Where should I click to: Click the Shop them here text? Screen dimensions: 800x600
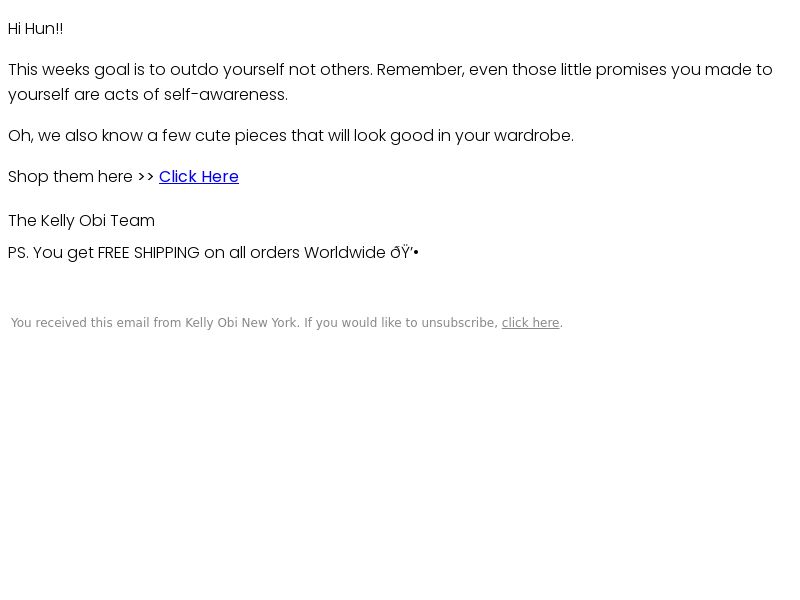70,177
